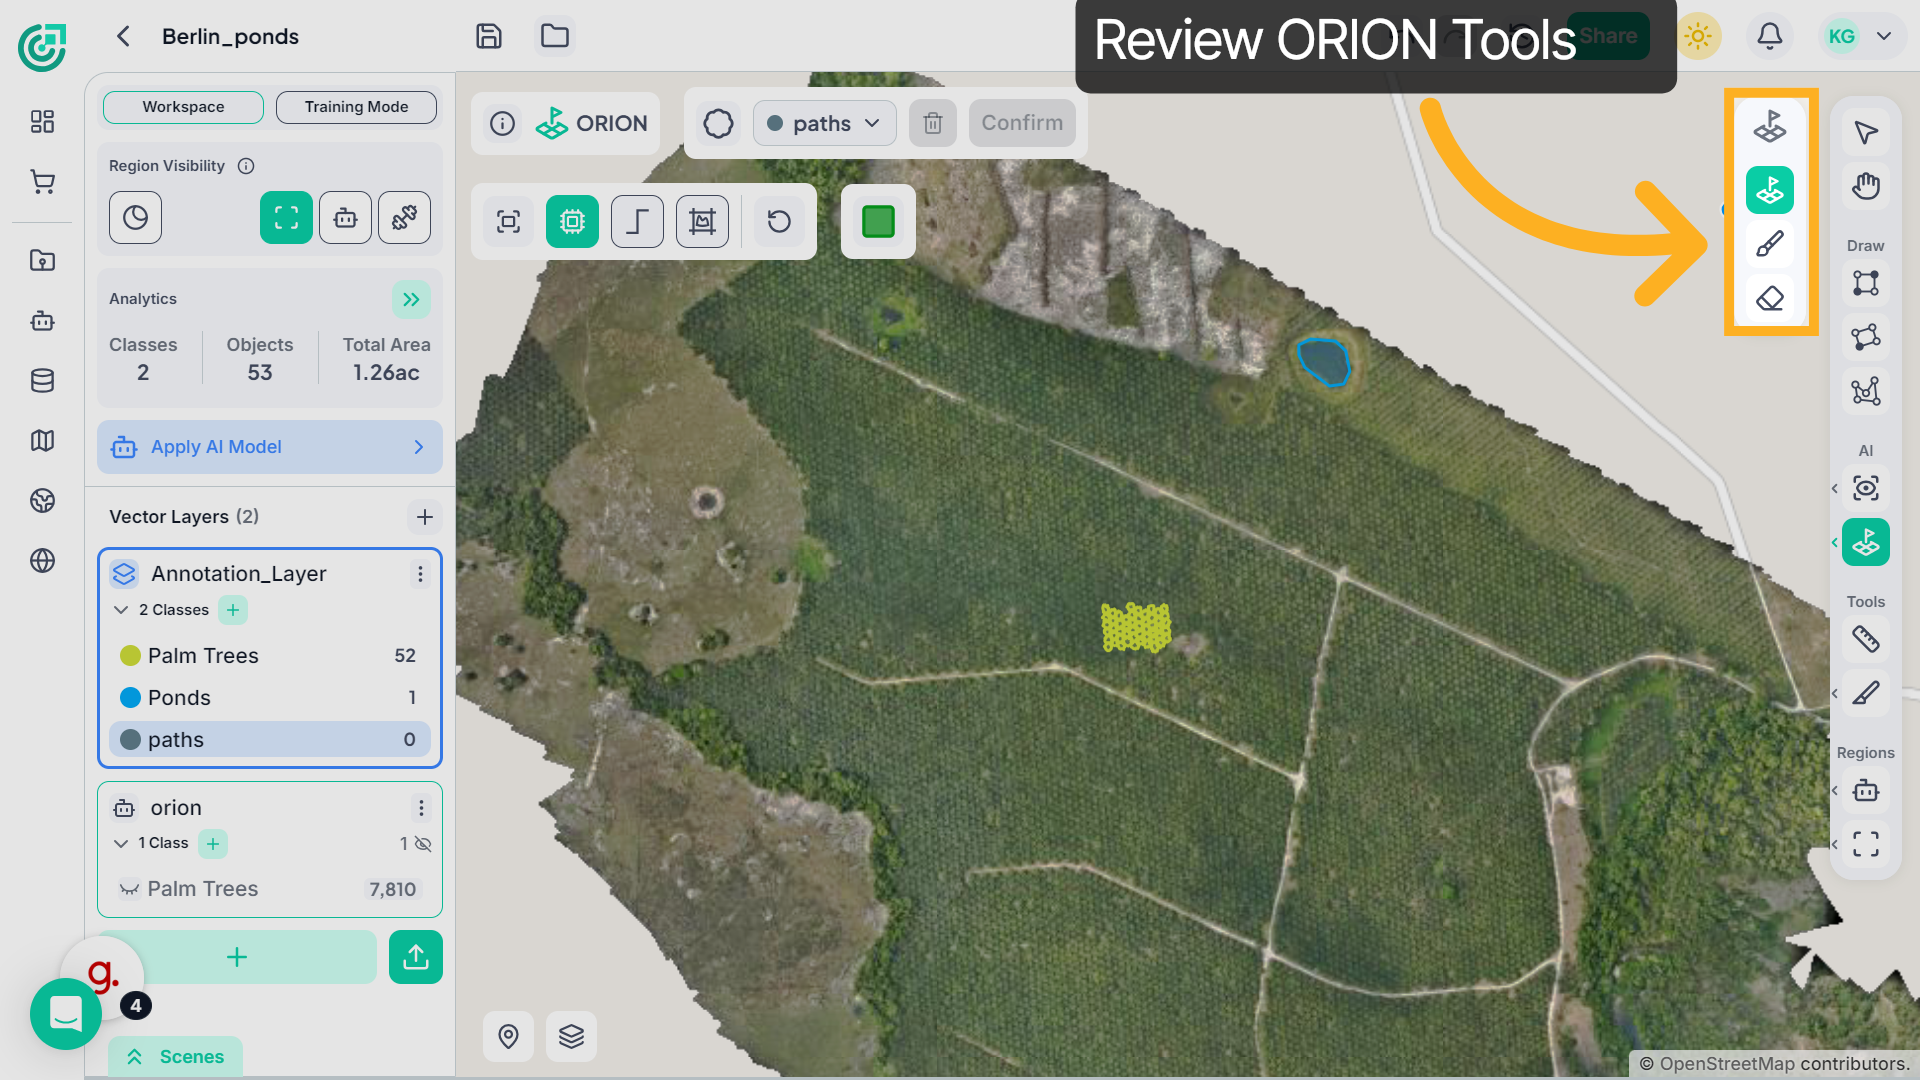Viewport: 1920px width, 1080px height.
Task: Toggle the pie chart region visibility button
Action: 135,218
